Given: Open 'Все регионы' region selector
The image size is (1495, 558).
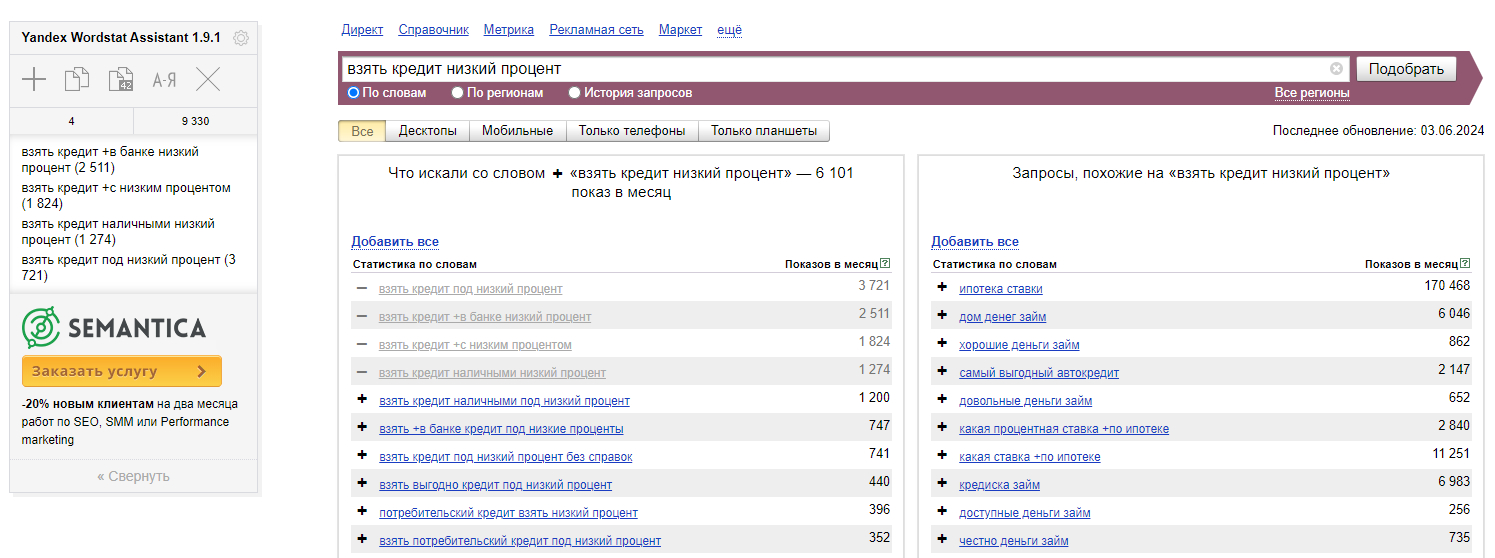Looking at the screenshot, I should point(1312,93).
